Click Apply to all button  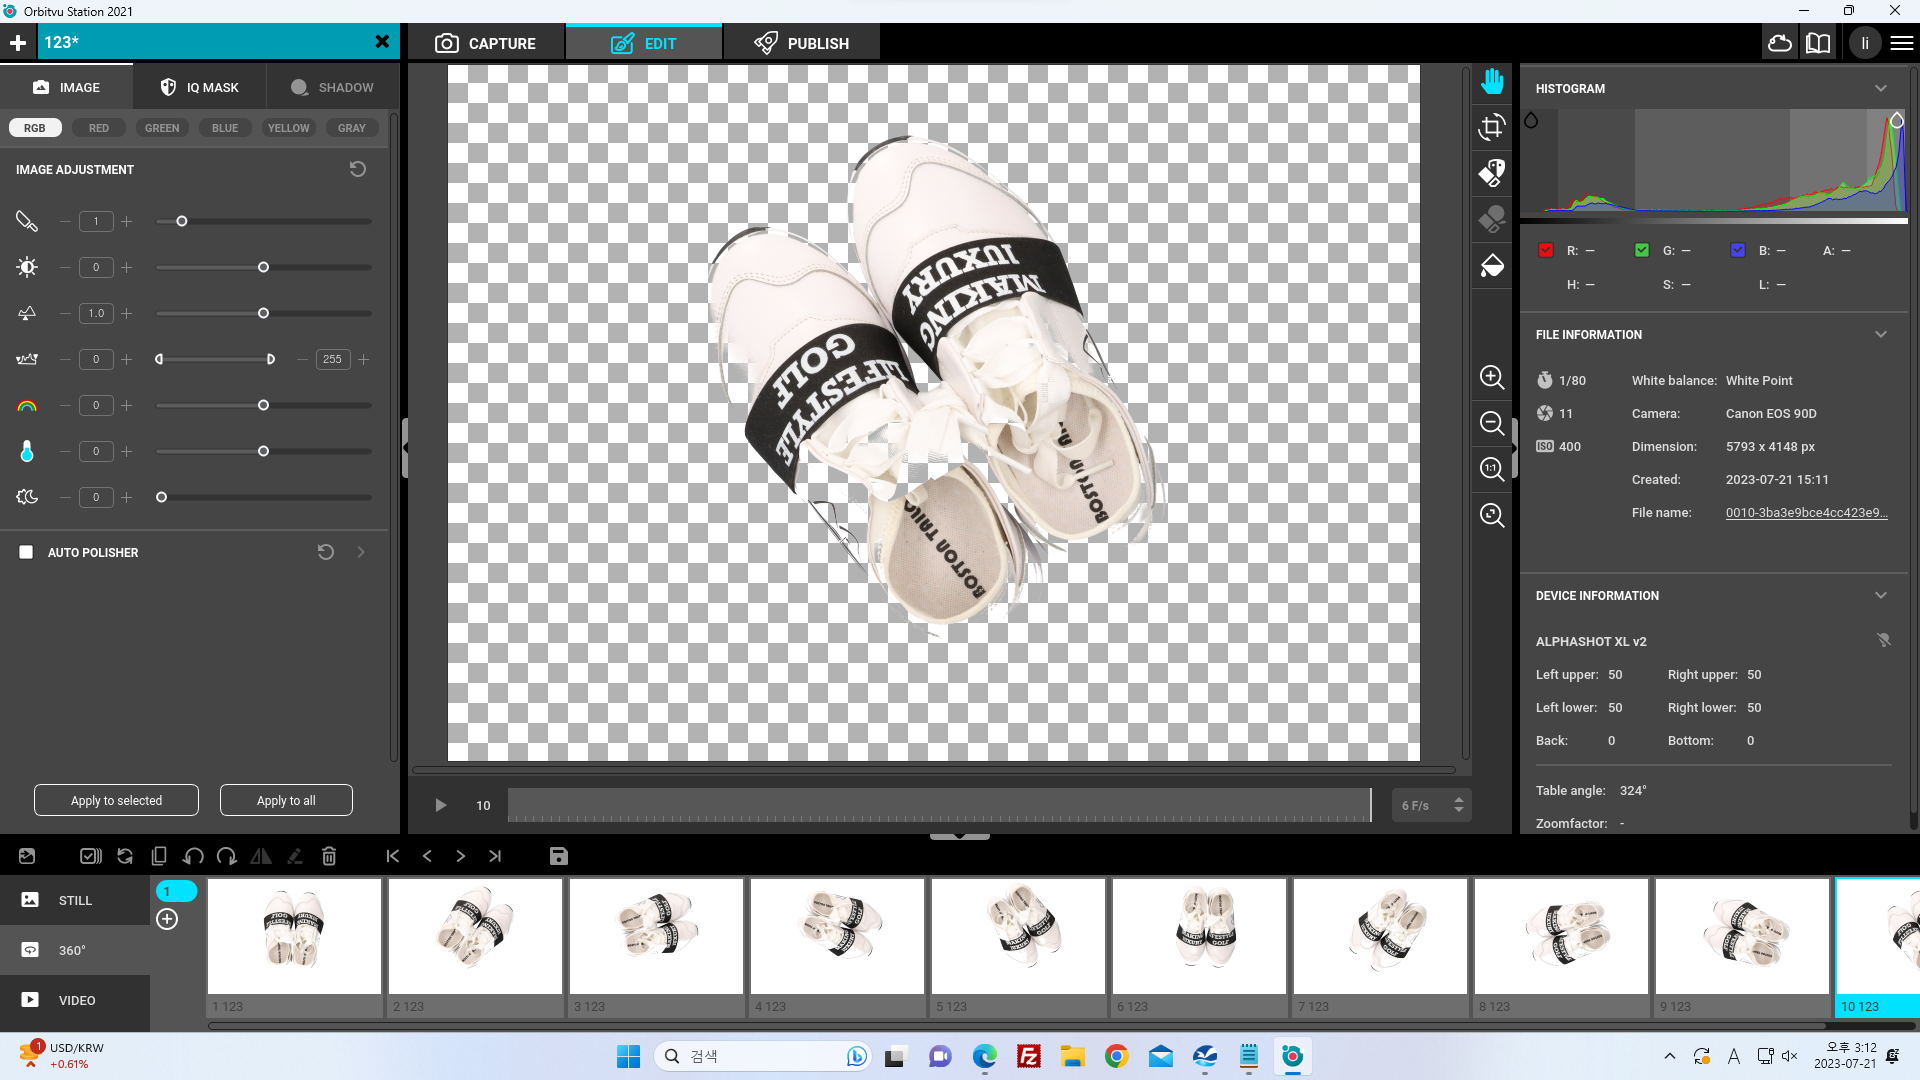(x=286, y=800)
